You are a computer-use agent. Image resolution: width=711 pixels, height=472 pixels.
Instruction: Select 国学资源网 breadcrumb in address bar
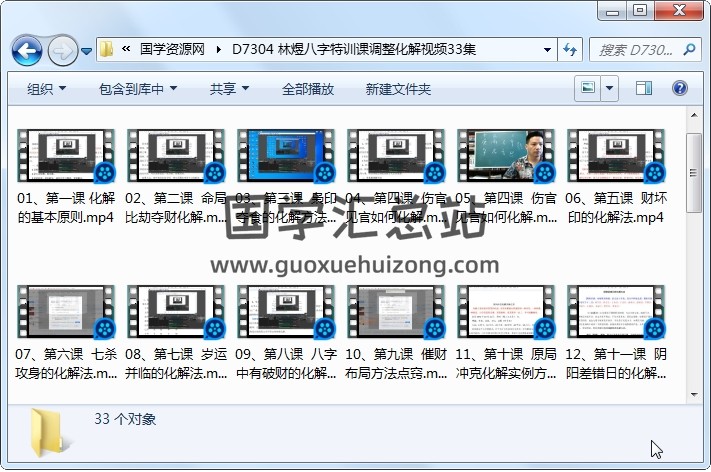[x=172, y=49]
